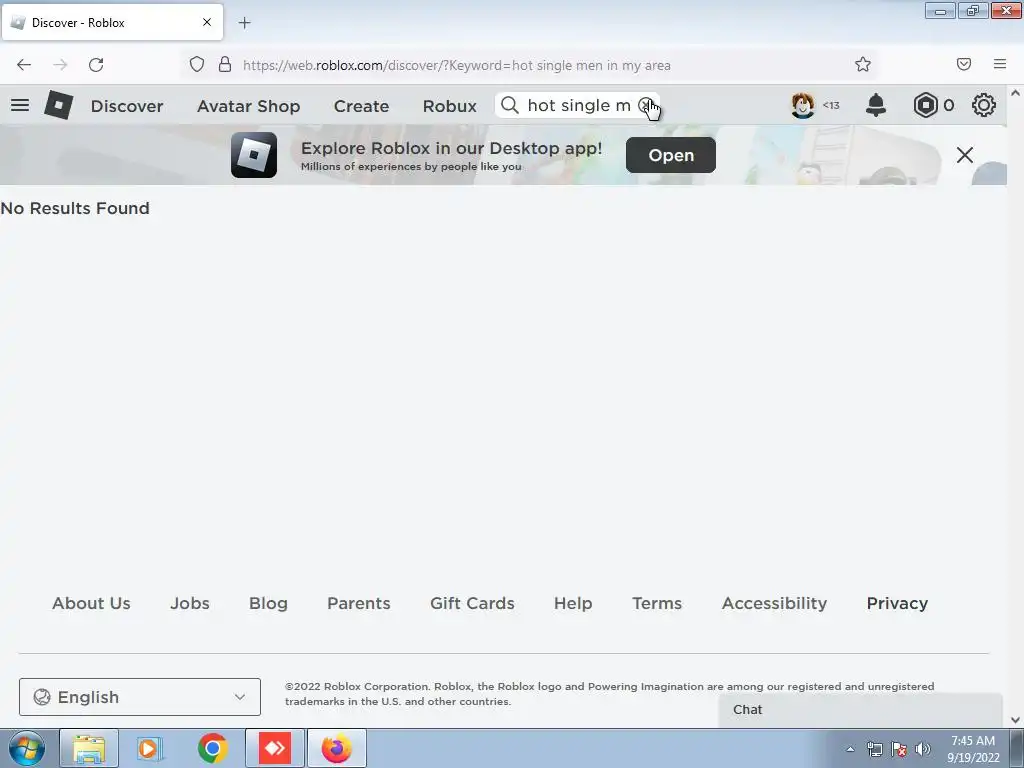Open the tracking protection shield
This screenshot has width=1024, height=768.
(197, 65)
